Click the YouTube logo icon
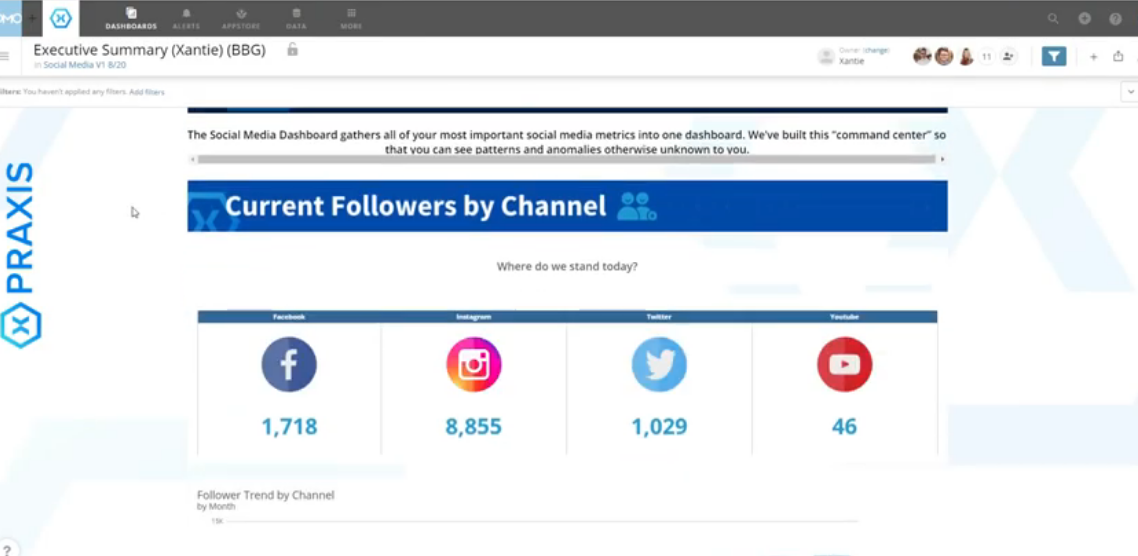Viewport: 1138px width, 556px height. (x=845, y=364)
